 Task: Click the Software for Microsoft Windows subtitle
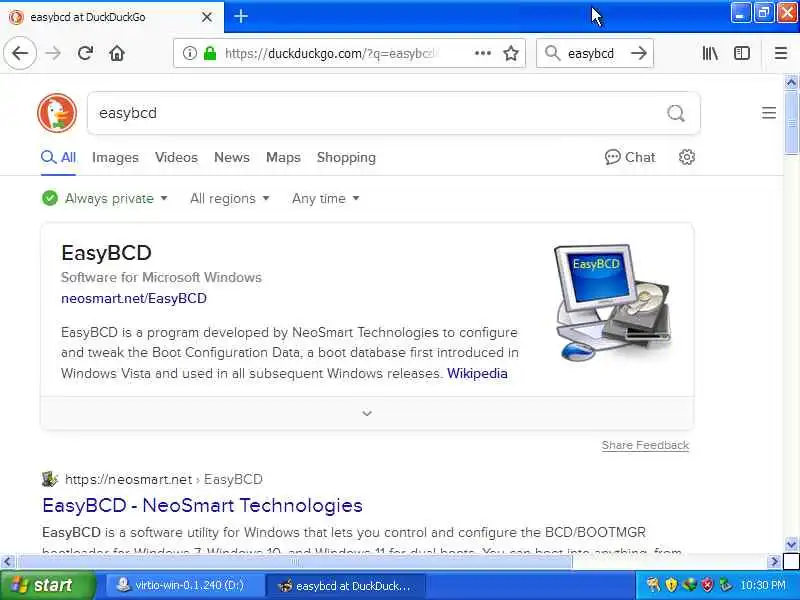click(x=161, y=277)
